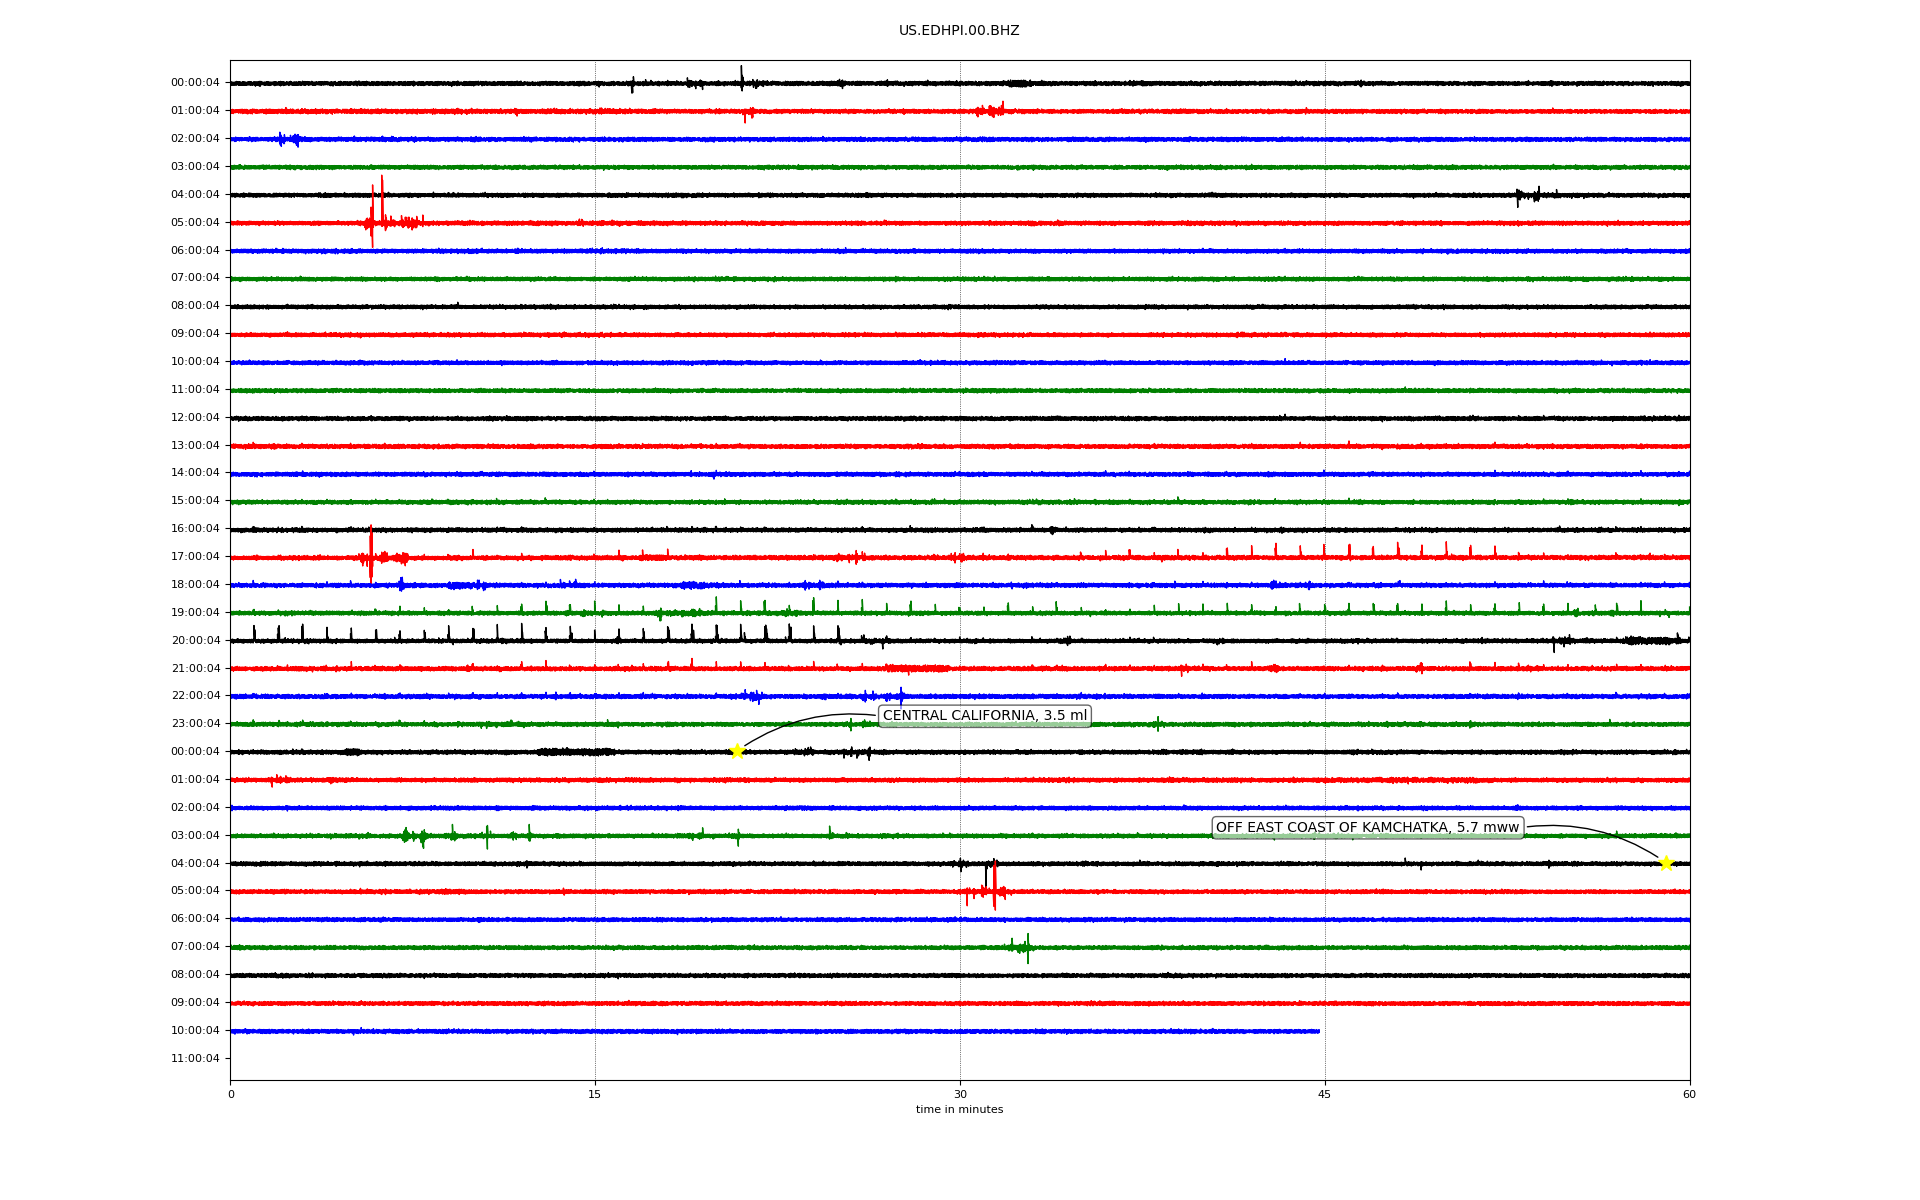Image resolution: width=1920 pixels, height=1200 pixels.
Task: Click the green spike on the second 07:00:04 trace
Action: pyautogui.click(x=1027, y=947)
